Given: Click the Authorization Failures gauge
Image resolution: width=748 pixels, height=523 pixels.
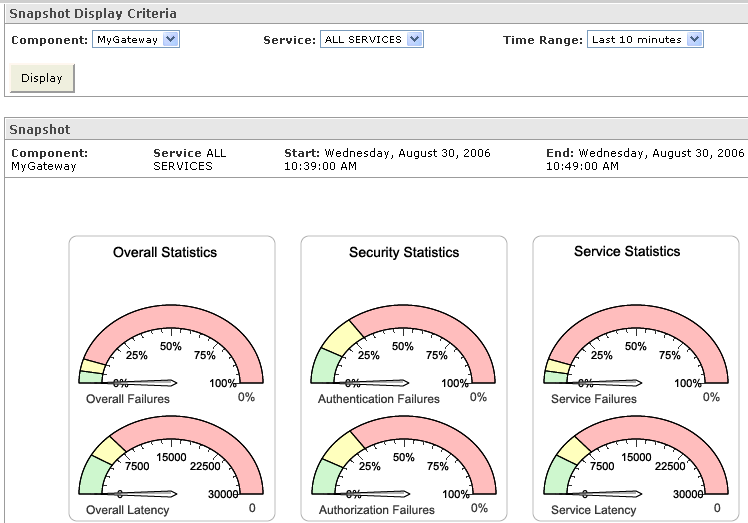Looking at the screenshot, I should point(404,455).
